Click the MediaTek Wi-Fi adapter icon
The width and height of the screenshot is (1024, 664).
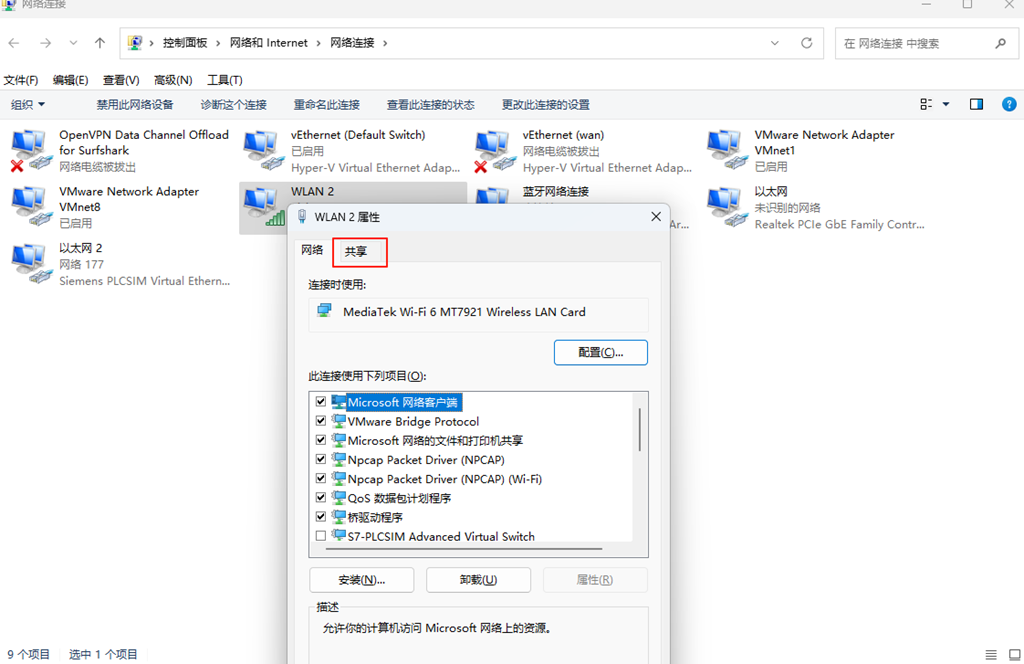325,311
